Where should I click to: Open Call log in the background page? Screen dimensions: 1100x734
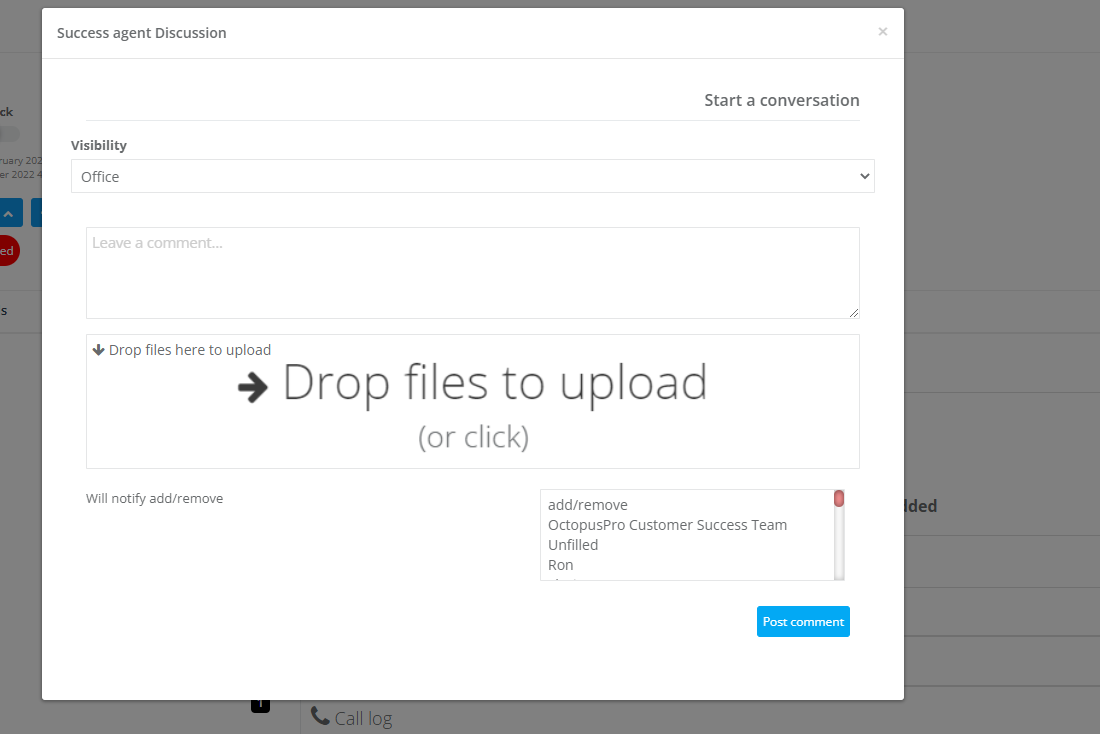[363, 719]
